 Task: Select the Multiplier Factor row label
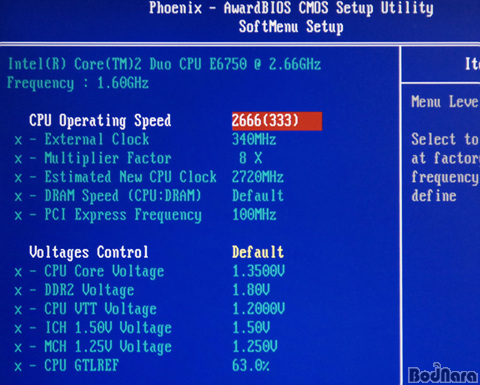pos(108,158)
